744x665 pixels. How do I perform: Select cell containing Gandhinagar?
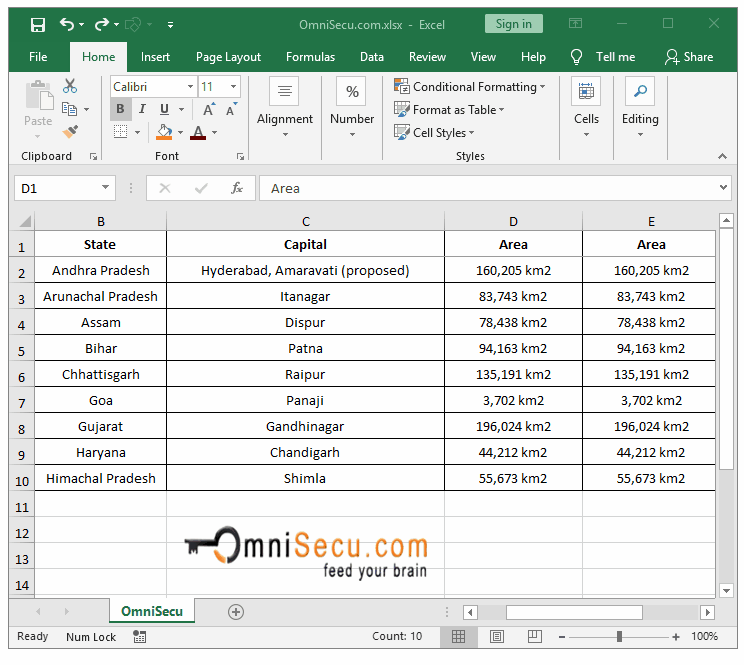pyautogui.click(x=305, y=426)
